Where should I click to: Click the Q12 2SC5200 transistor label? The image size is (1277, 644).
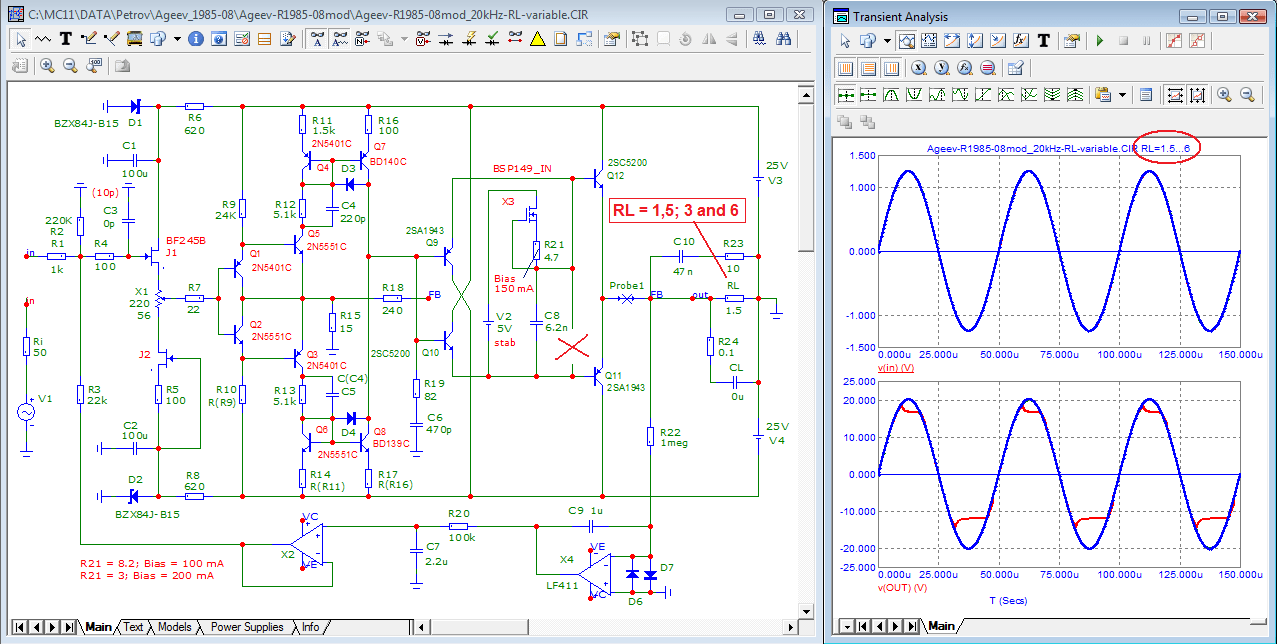click(627, 168)
